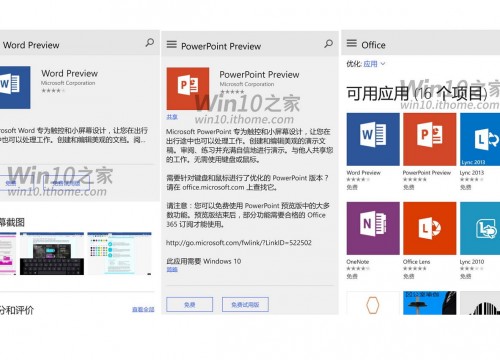Click Microsoft Corporation under Word Preview title
Image resolution: width=500 pixels, height=360 pixels.
(x=68, y=83)
